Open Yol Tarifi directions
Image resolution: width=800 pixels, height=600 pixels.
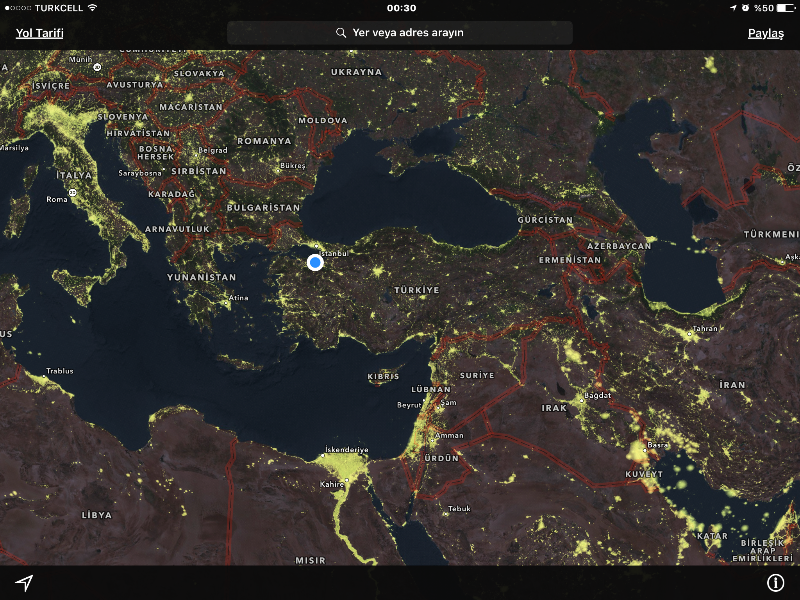click(x=40, y=33)
